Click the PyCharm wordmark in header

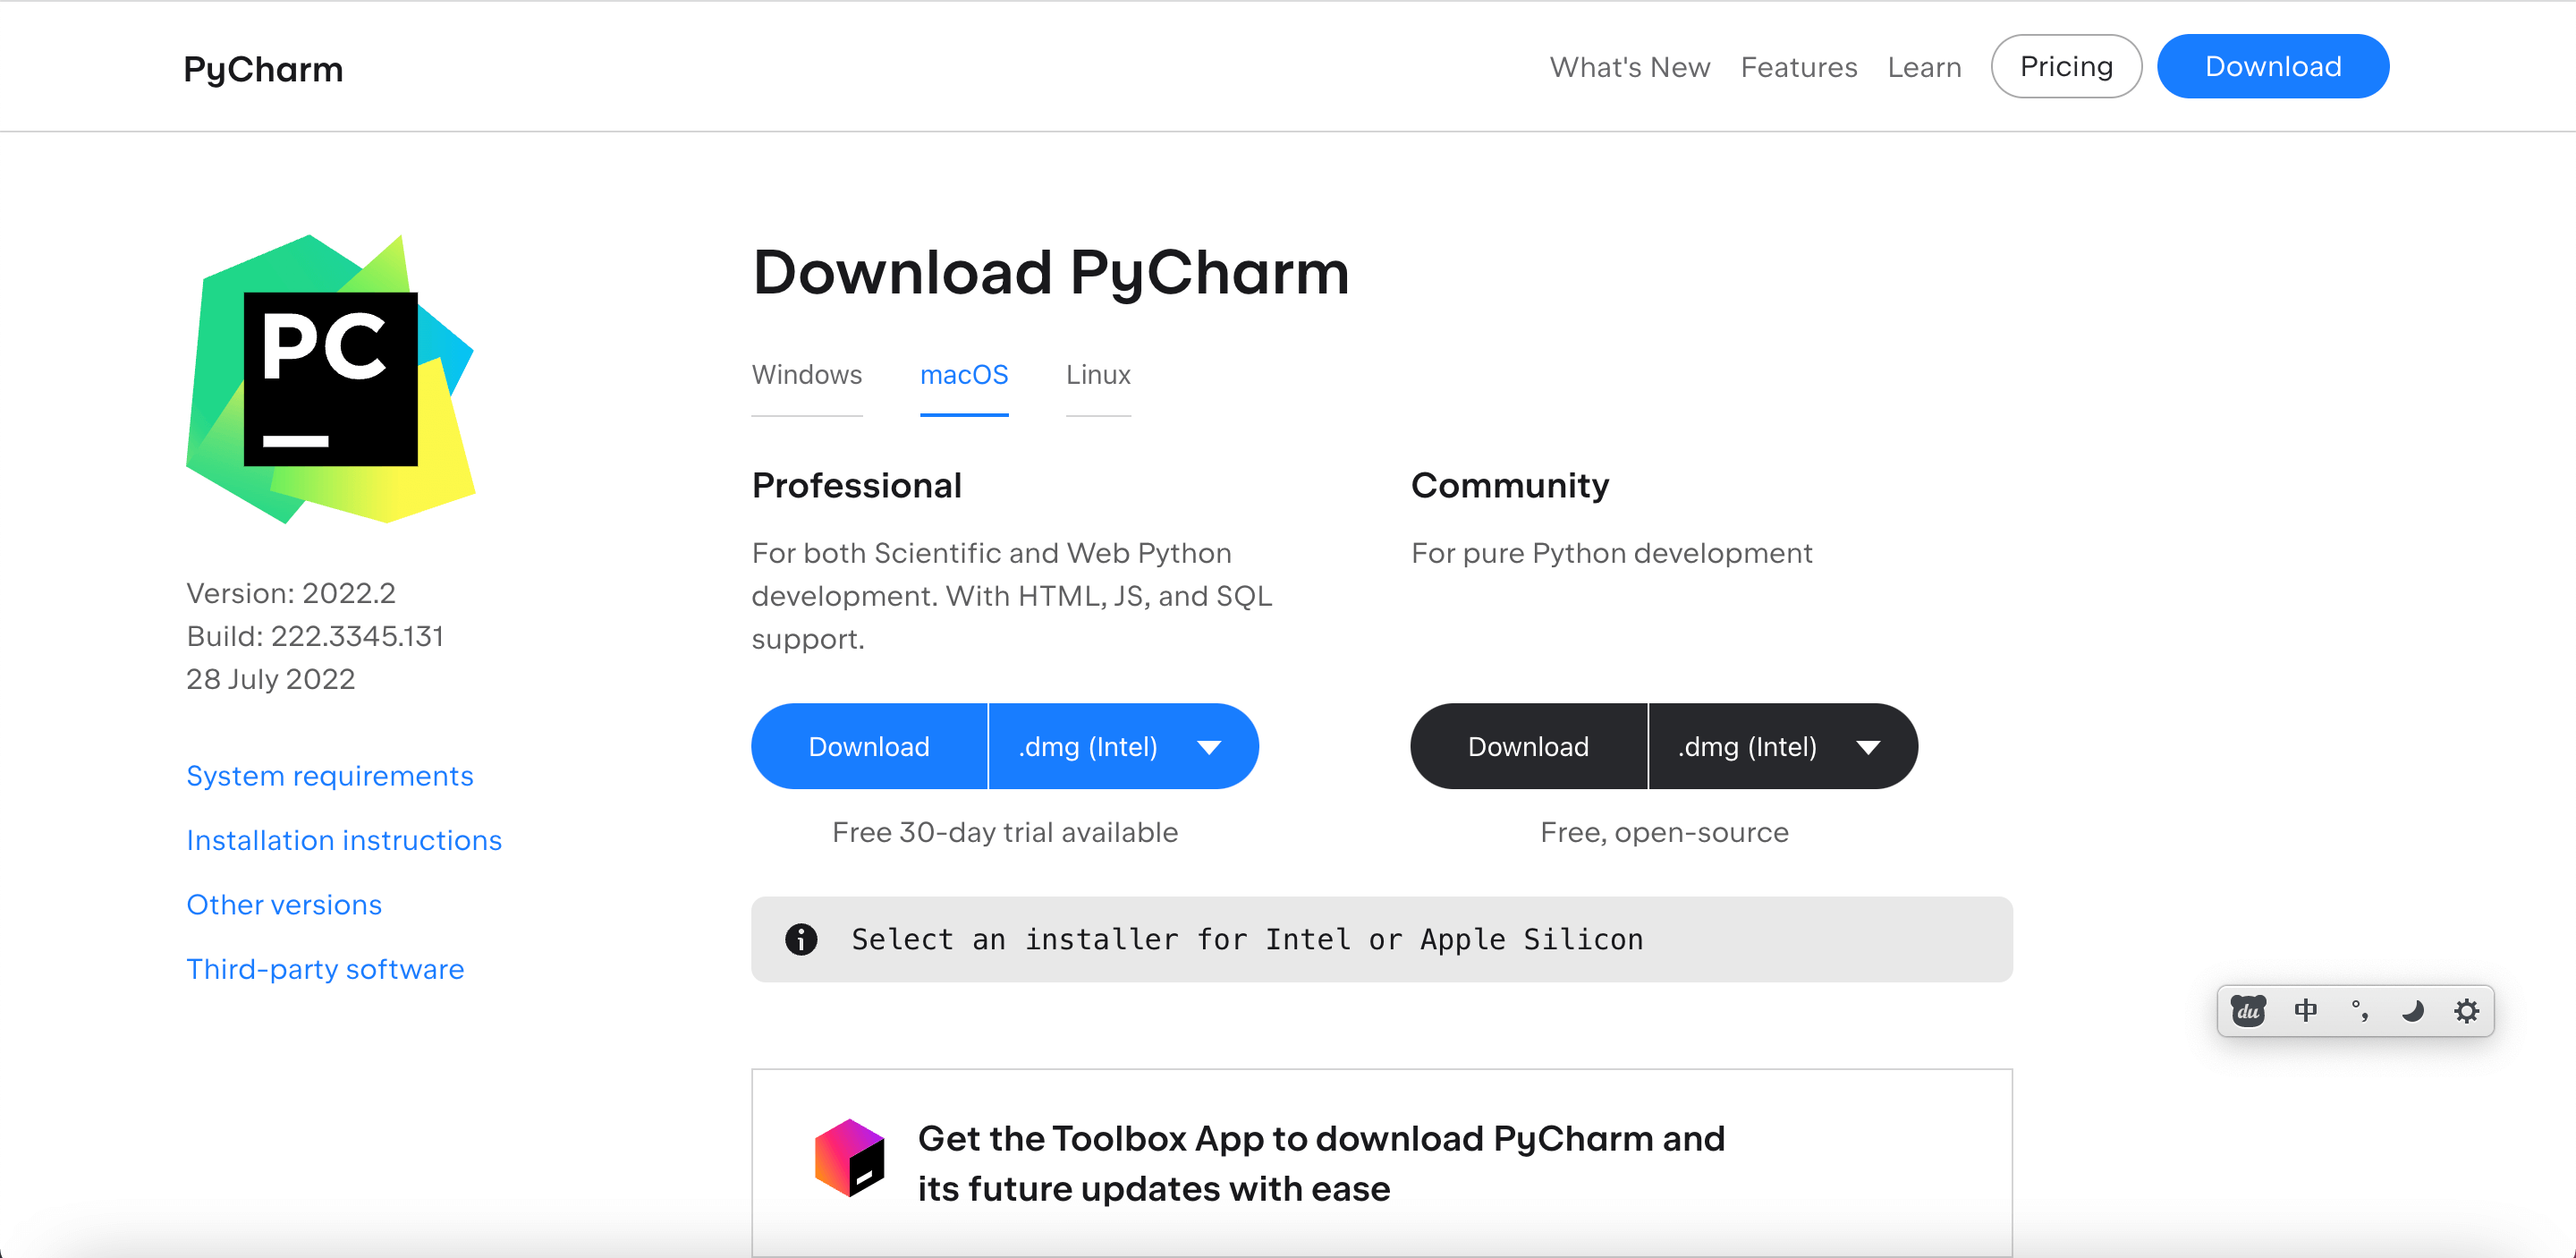click(x=263, y=69)
